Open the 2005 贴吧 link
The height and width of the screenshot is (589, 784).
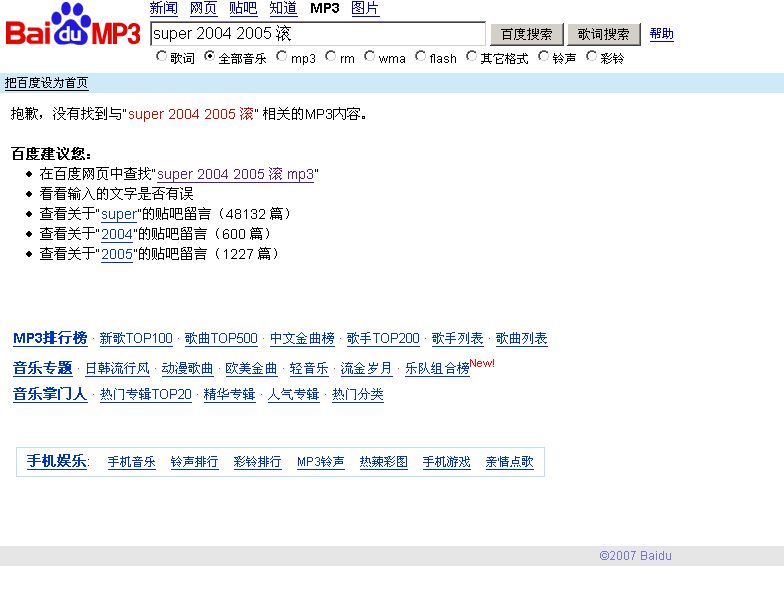(116, 254)
